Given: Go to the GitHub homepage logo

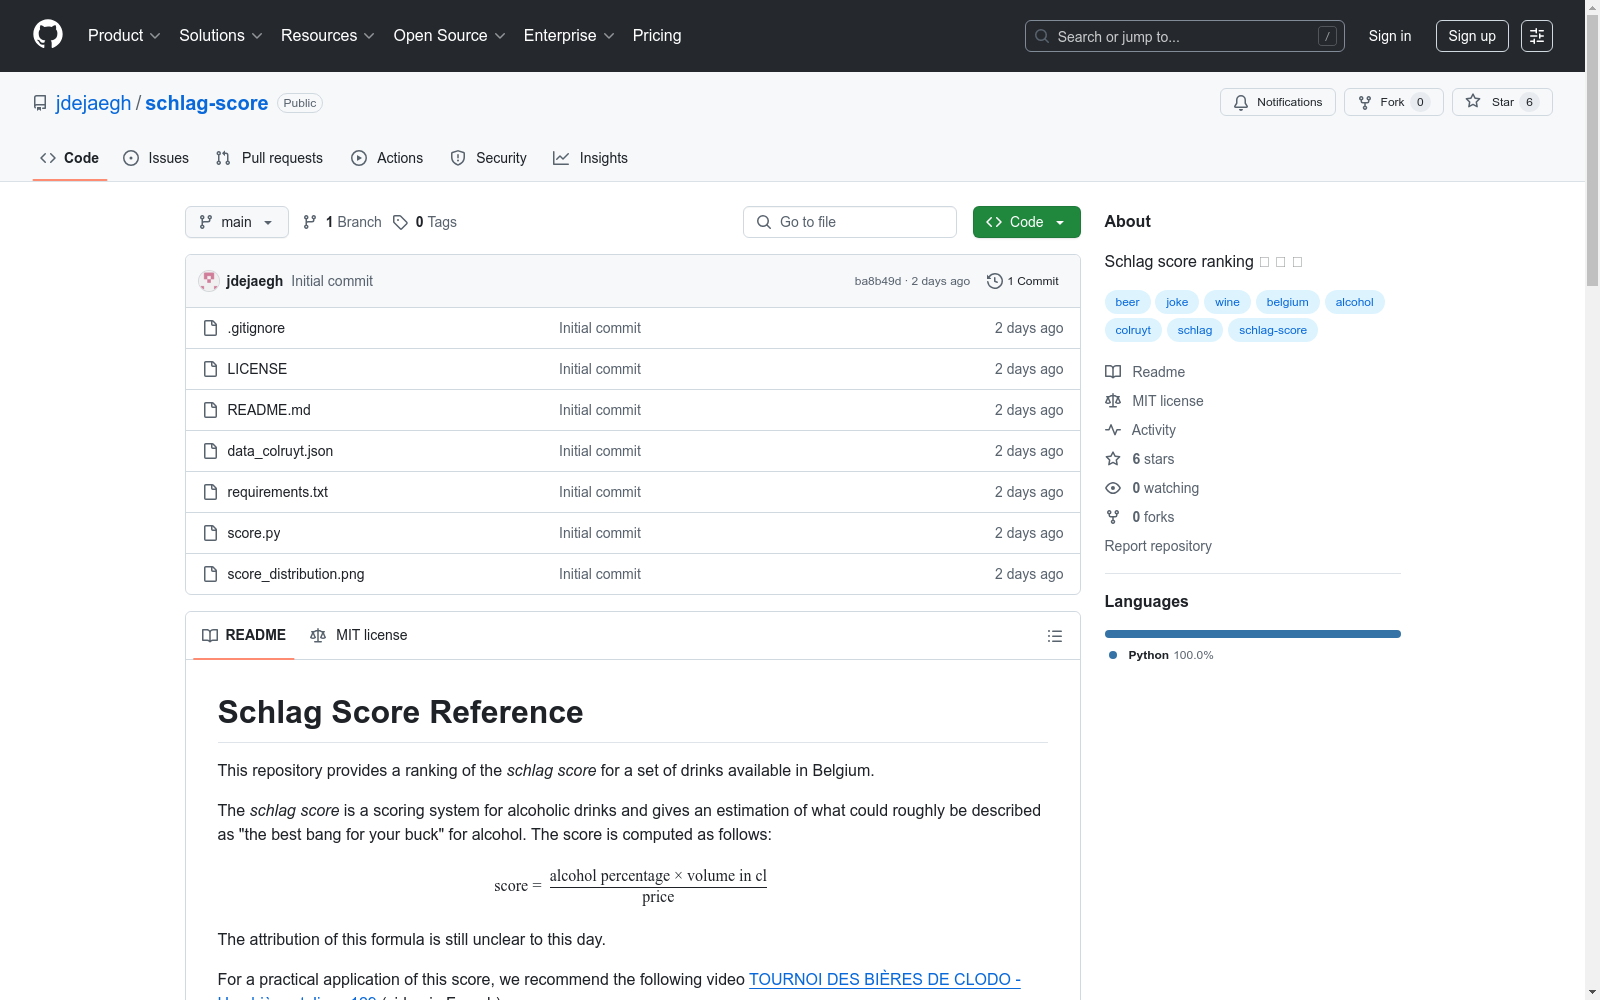Looking at the screenshot, I should (x=48, y=35).
